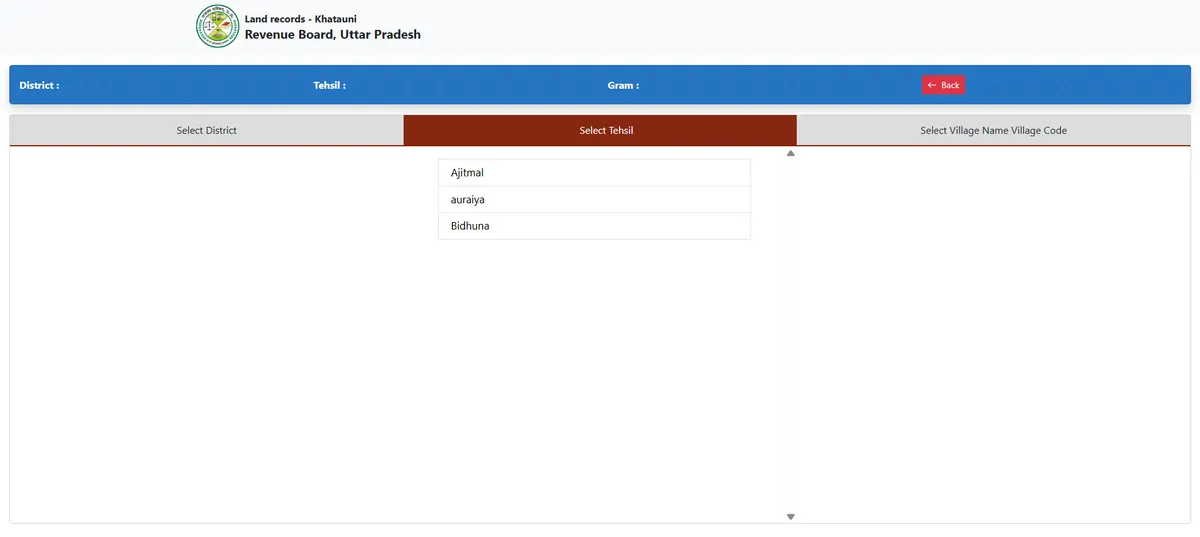The image size is (1200, 537).
Task: Switch to the Select District tab
Action: click(206, 131)
